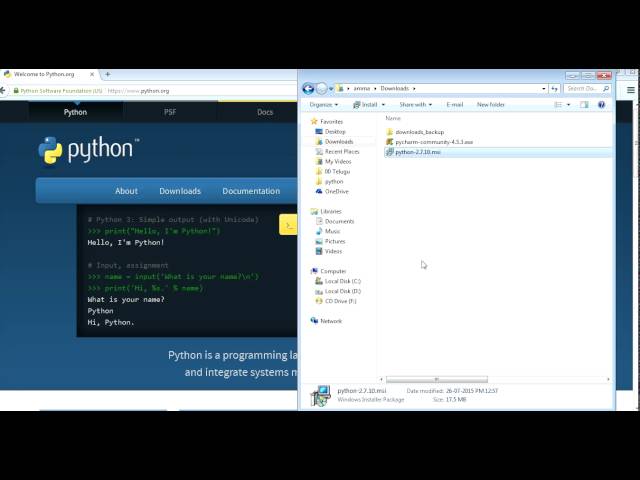Click installer package icon in details pane
The height and width of the screenshot is (480, 640).
point(320,396)
